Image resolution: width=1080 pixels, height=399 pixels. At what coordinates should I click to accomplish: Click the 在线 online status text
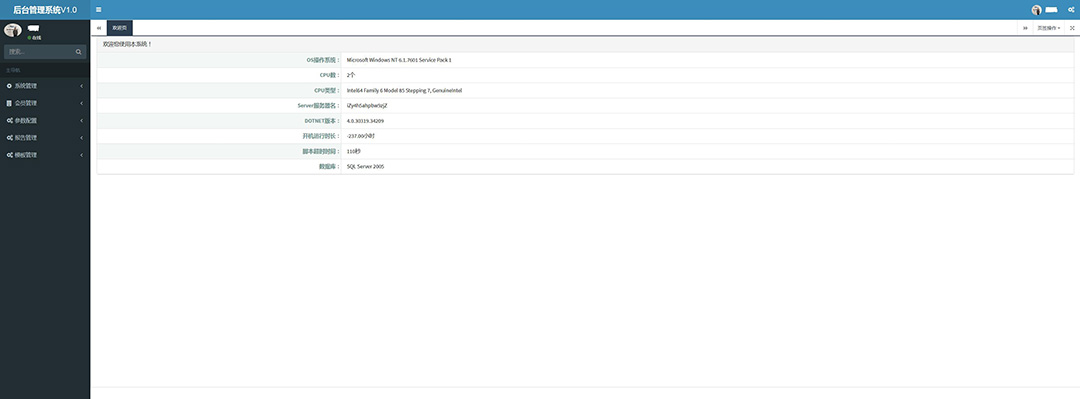click(x=36, y=37)
